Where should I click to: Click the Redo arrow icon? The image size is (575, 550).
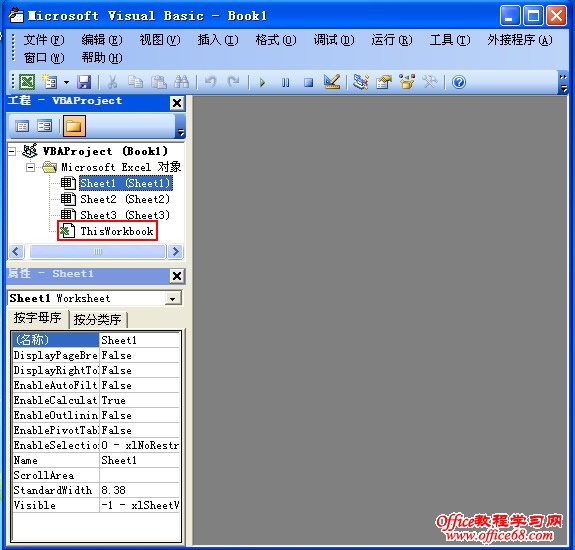(233, 82)
